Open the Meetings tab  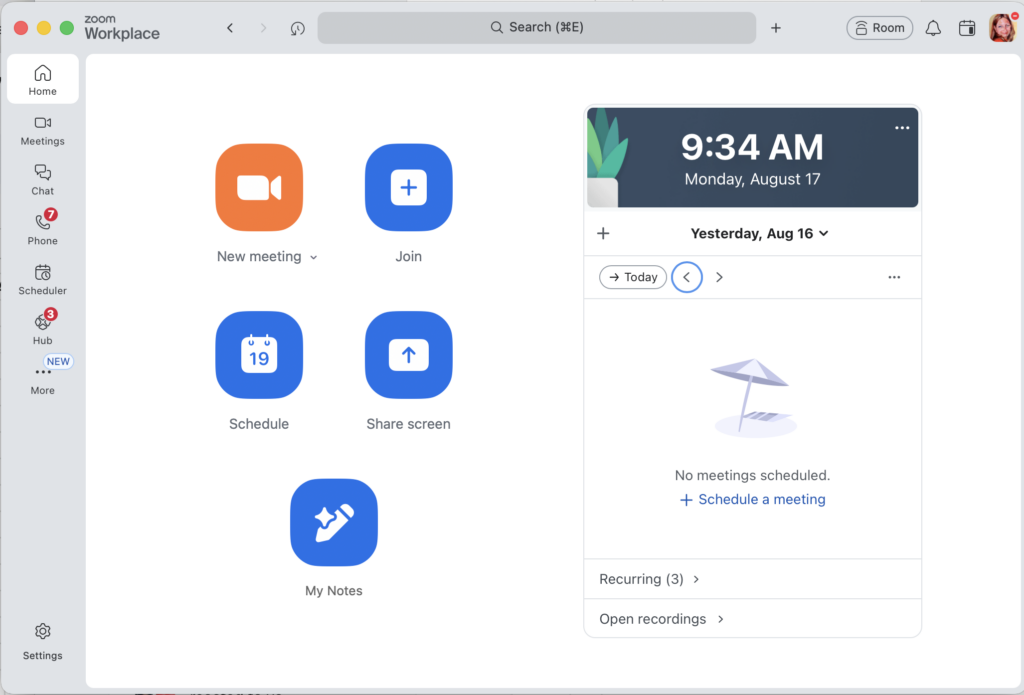pos(42,131)
